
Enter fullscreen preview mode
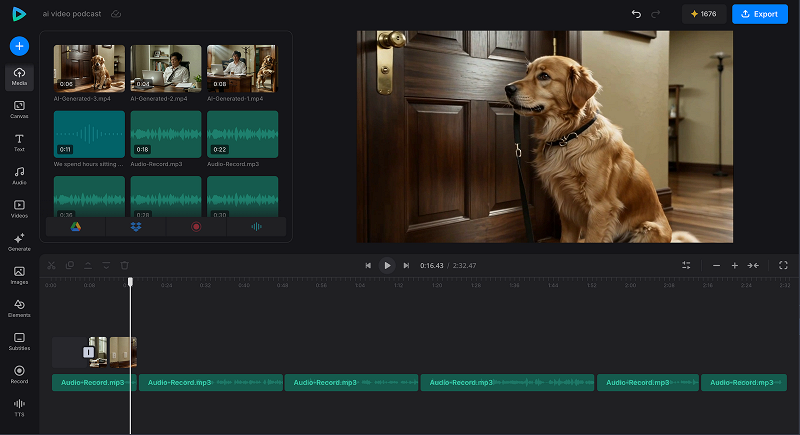point(783,265)
